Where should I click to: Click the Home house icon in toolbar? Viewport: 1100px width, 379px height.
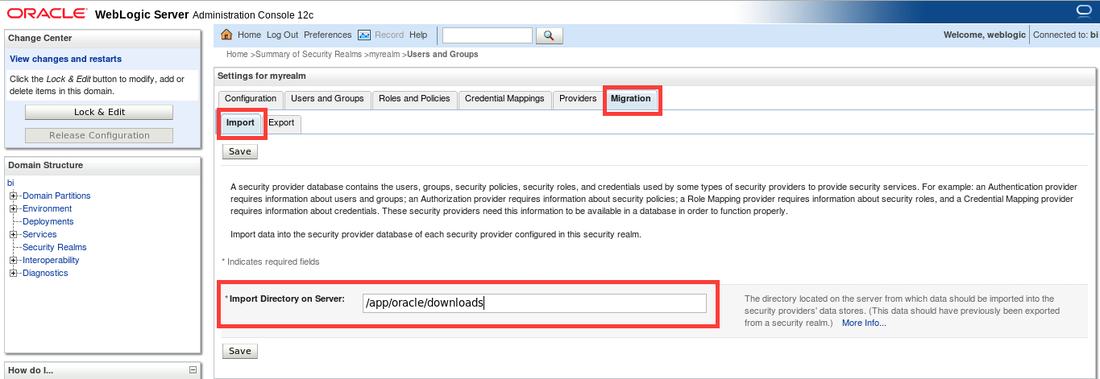227,35
